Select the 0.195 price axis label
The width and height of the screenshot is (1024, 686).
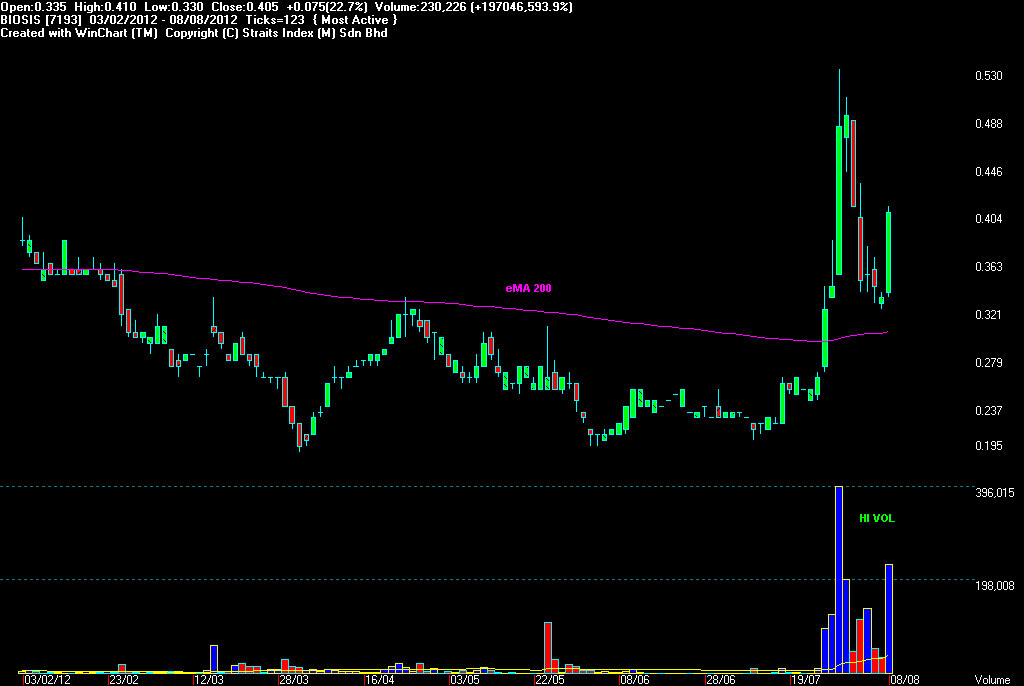point(989,446)
